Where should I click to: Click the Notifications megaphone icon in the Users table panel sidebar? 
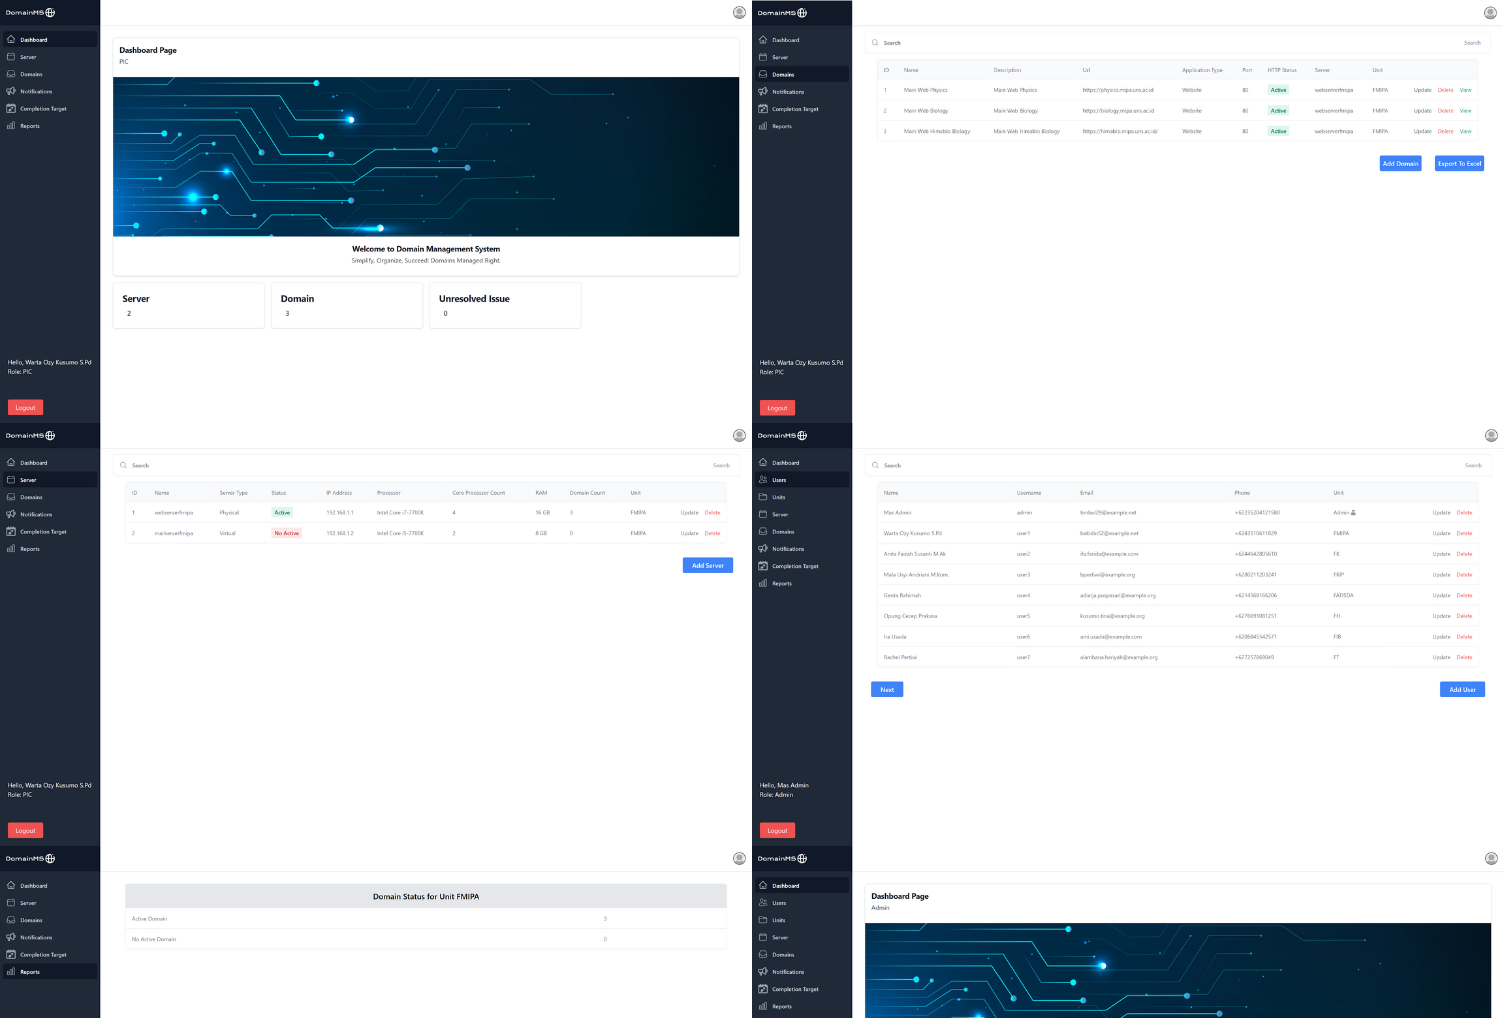click(763, 549)
